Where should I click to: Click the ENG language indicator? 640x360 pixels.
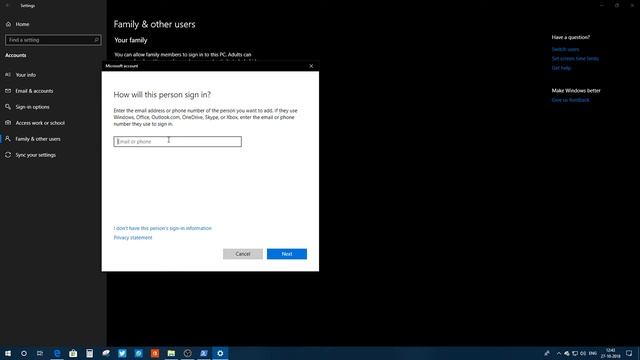pyautogui.click(x=593, y=353)
